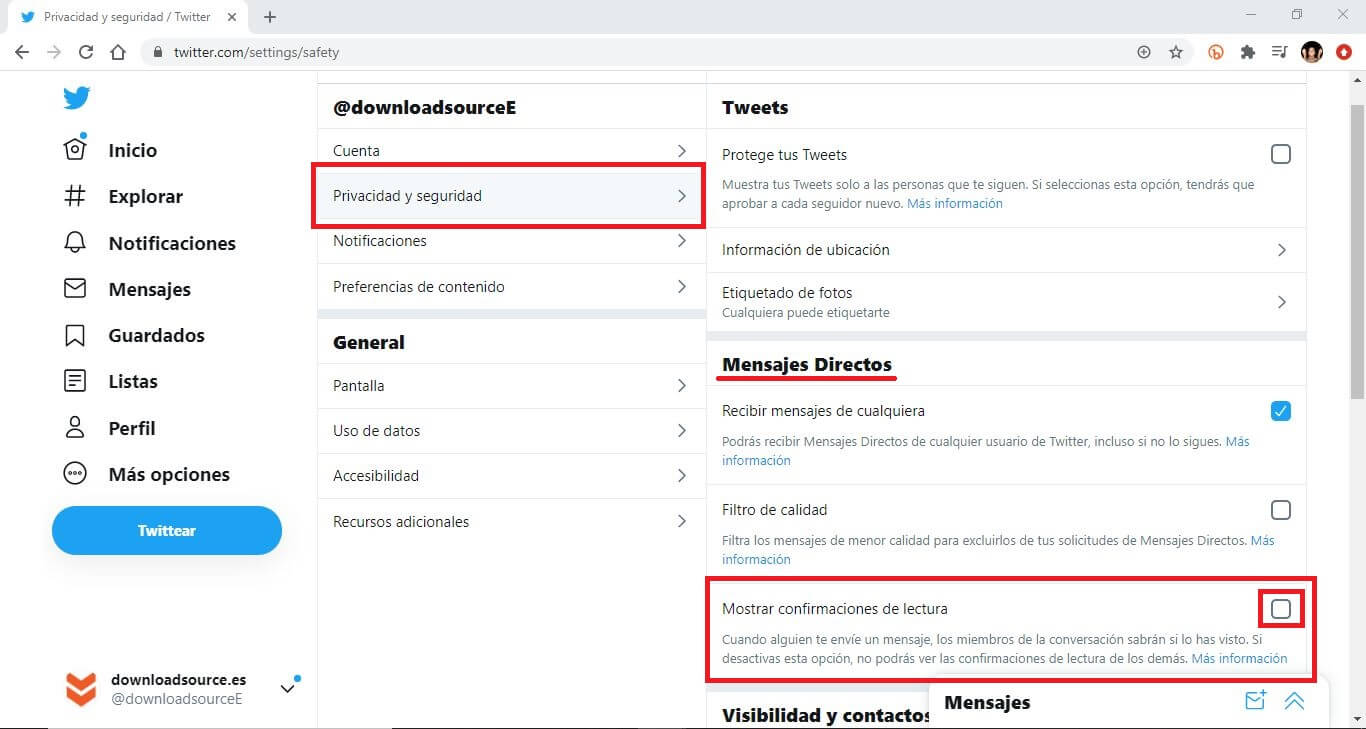
Task: Open Listas icon
Action: pyautogui.click(x=75, y=381)
